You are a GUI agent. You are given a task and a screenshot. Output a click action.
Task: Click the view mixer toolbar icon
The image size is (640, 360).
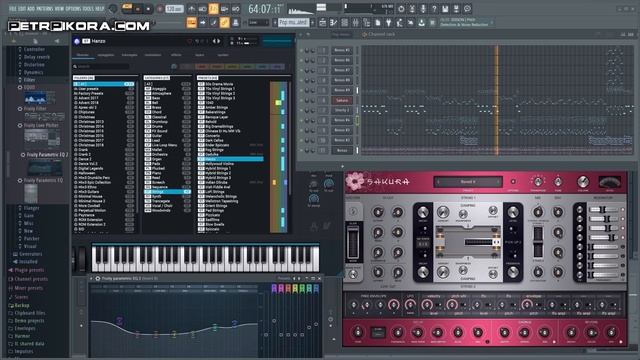coord(356,23)
